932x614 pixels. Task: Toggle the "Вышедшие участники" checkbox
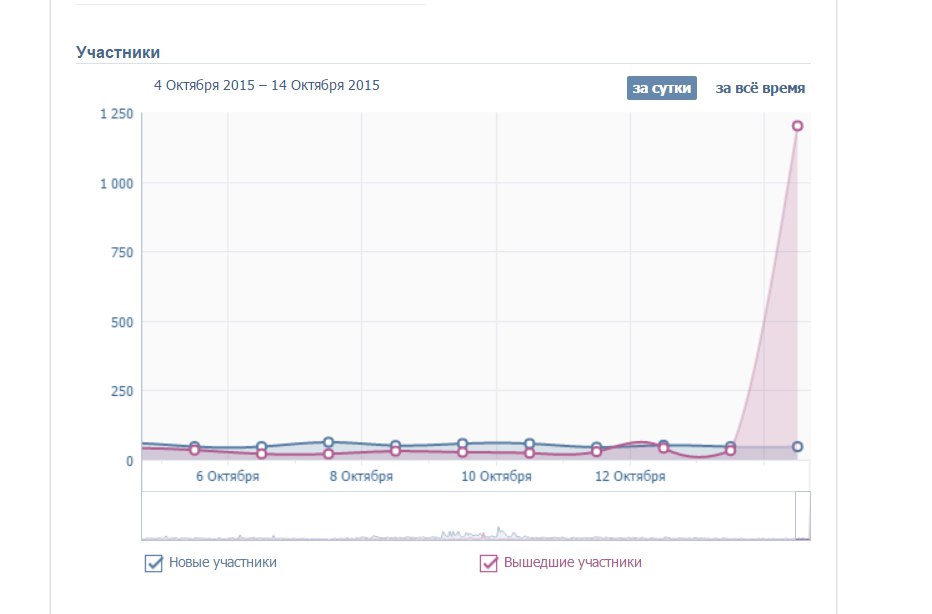point(489,563)
